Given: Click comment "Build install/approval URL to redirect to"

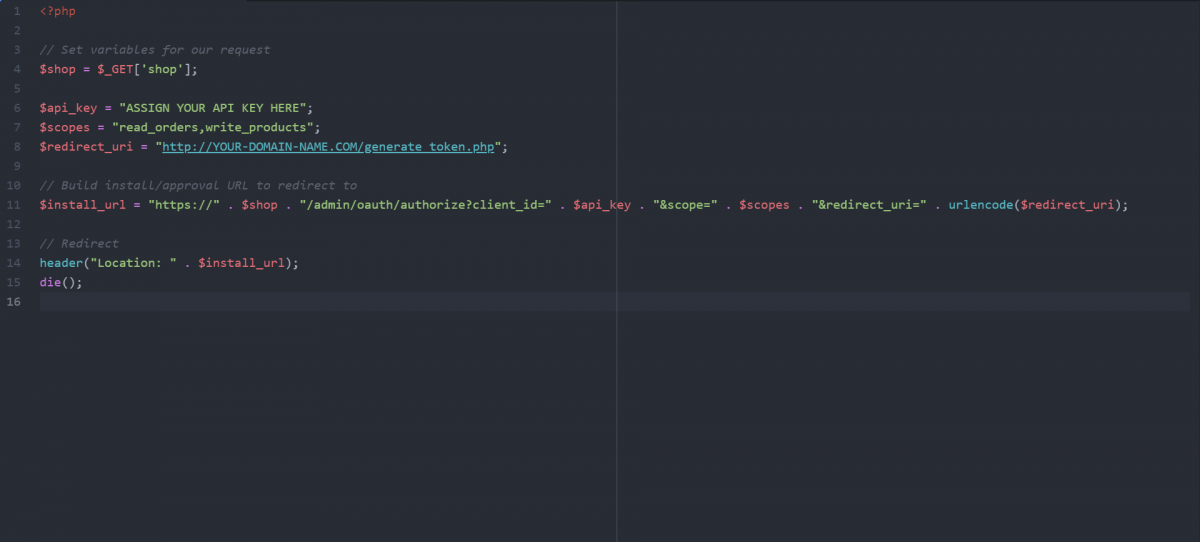Looking at the screenshot, I should 198,186.
